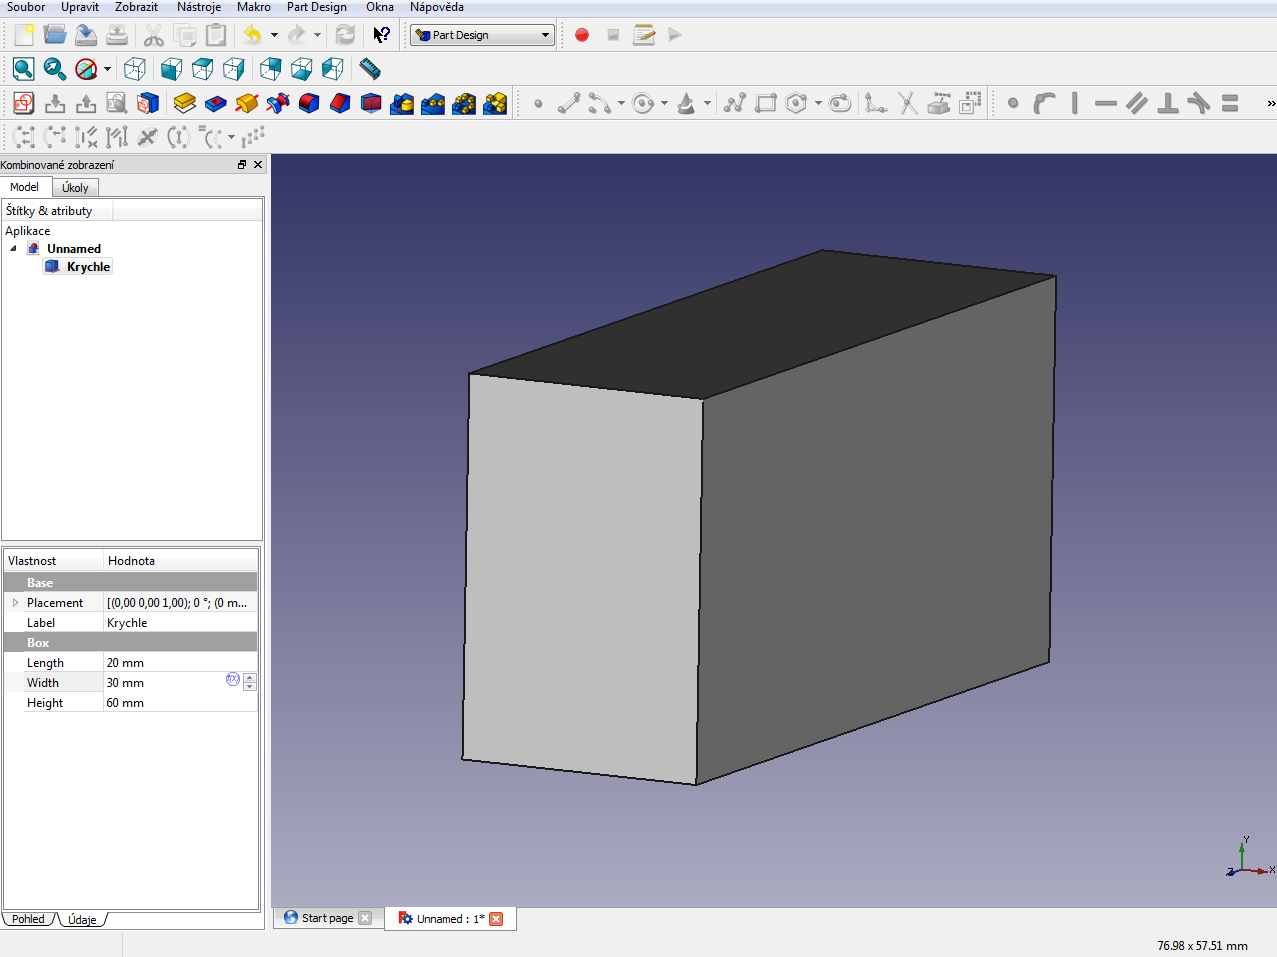
Task: Switch to the Úkoly tab
Action: [x=75, y=188]
